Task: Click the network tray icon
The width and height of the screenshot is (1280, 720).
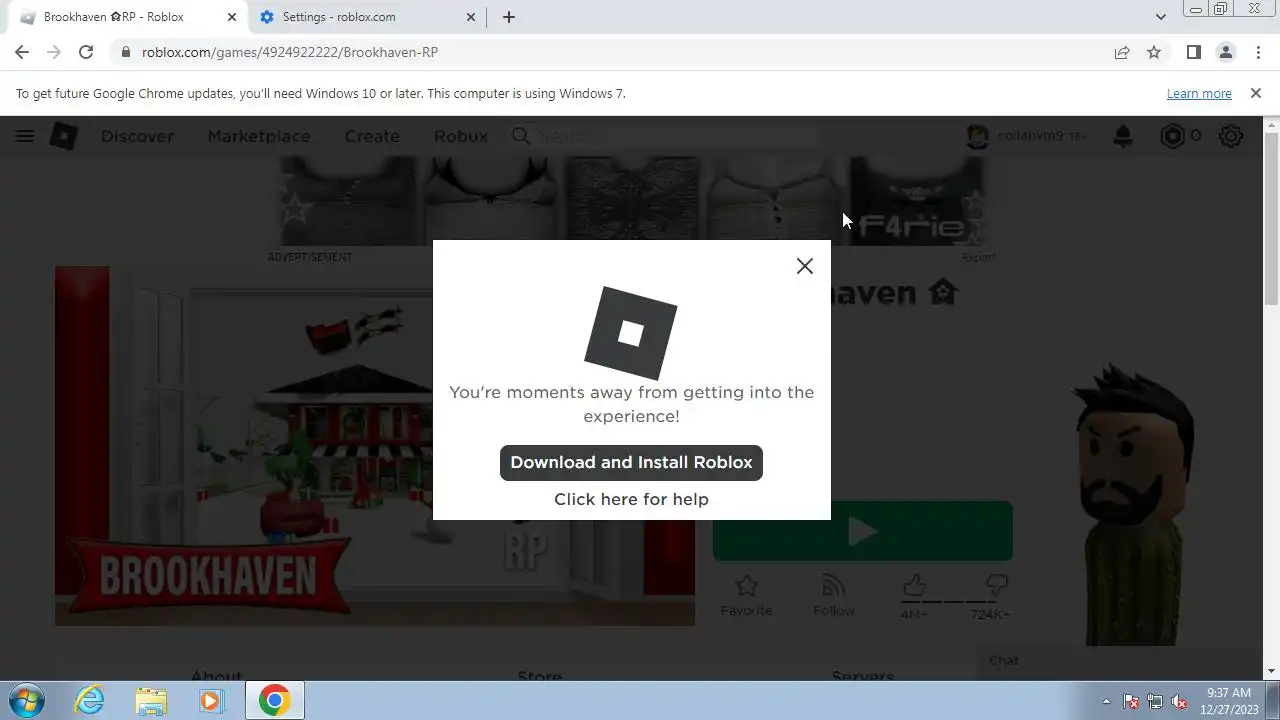Action: click(x=1155, y=701)
